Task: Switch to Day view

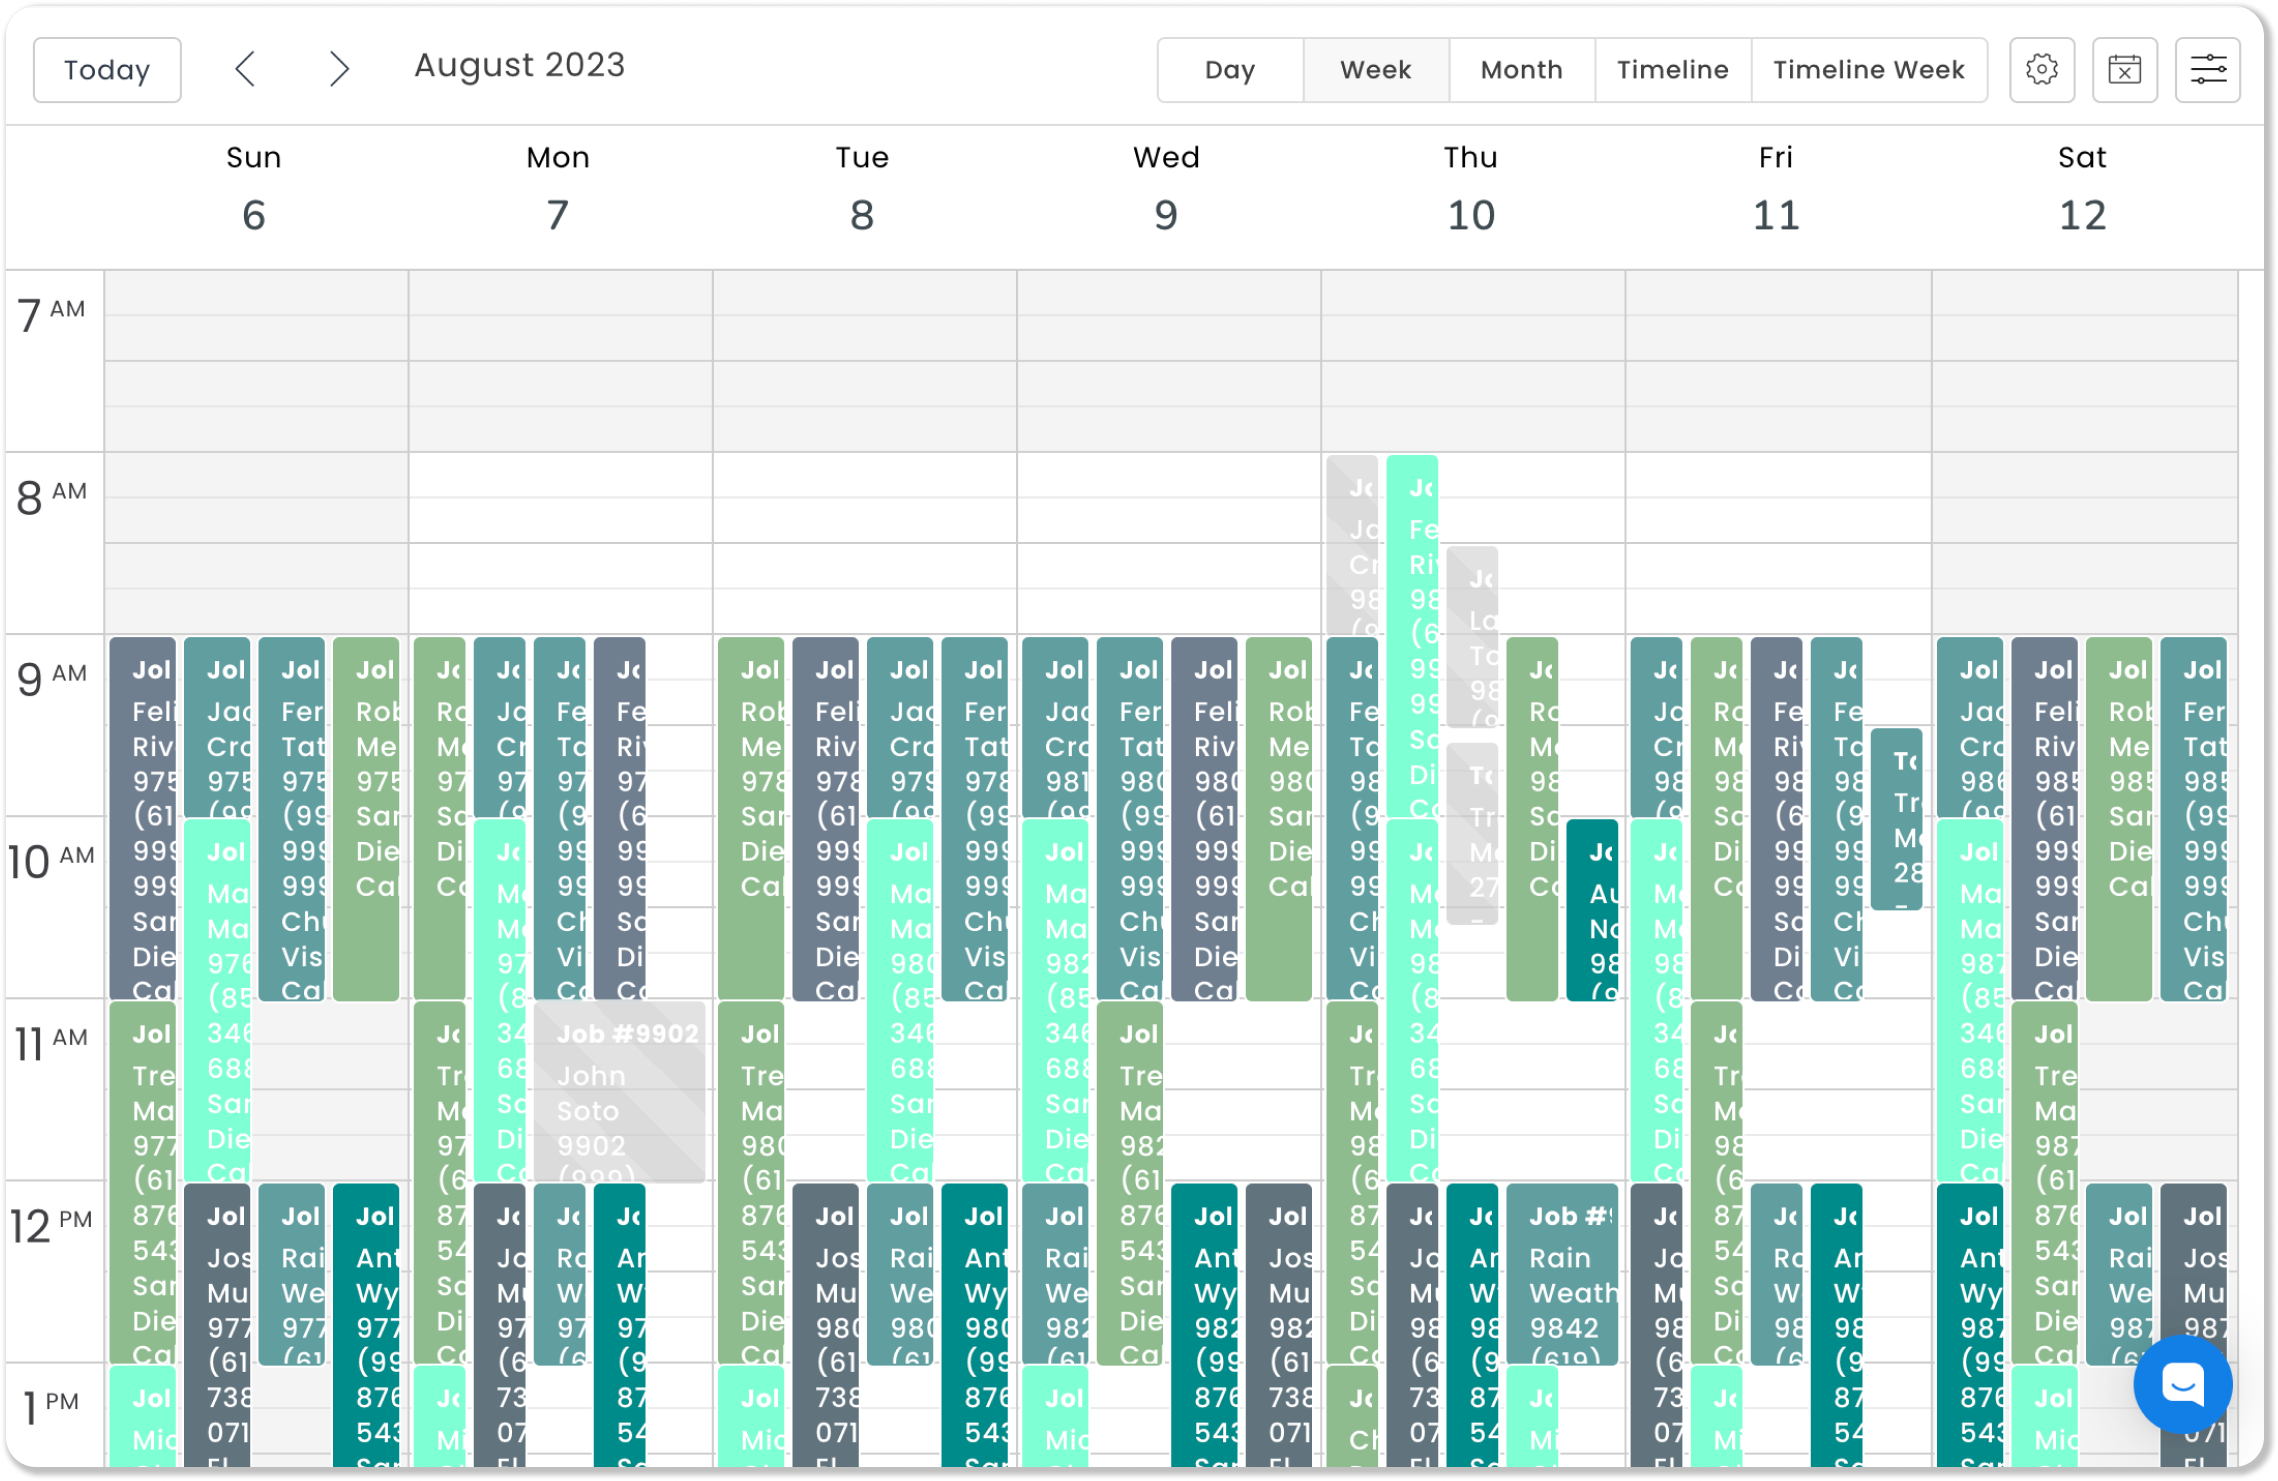Action: [x=1230, y=70]
